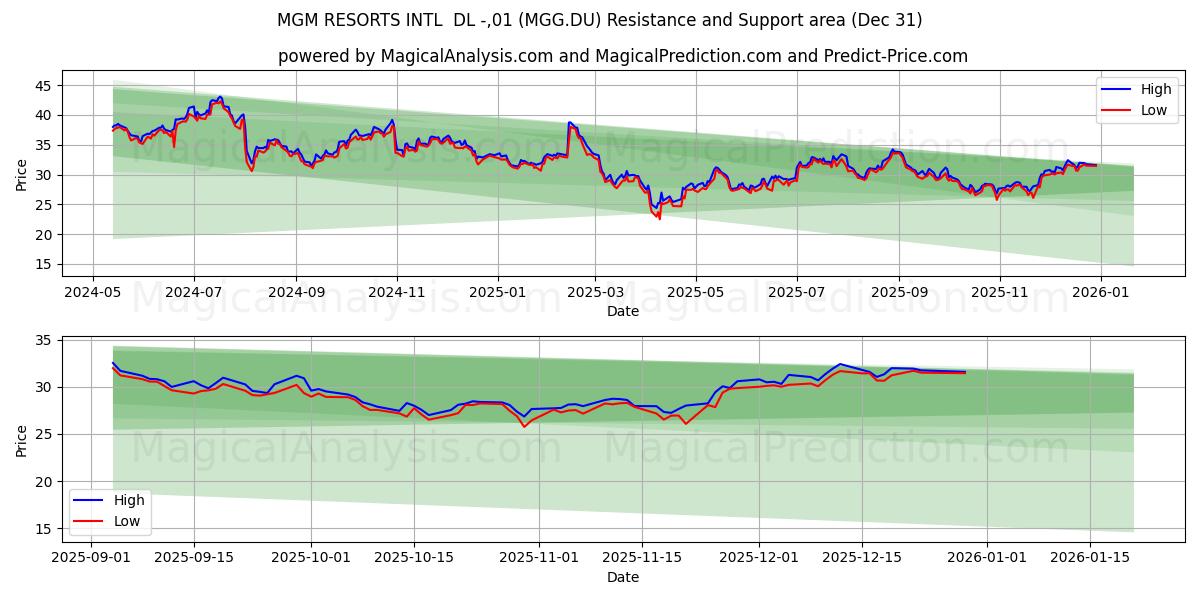Click the '2025-05' tick label

click(696, 293)
